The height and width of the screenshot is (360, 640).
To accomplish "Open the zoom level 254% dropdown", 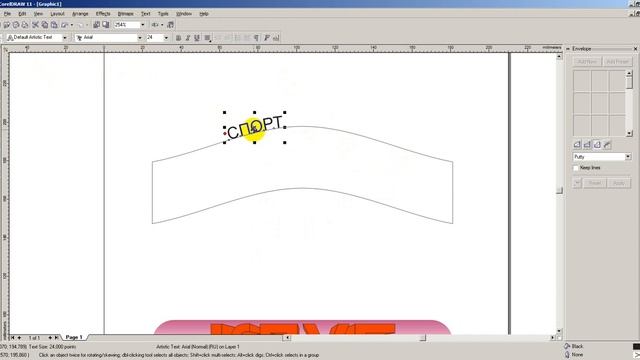I will (x=142, y=25).
